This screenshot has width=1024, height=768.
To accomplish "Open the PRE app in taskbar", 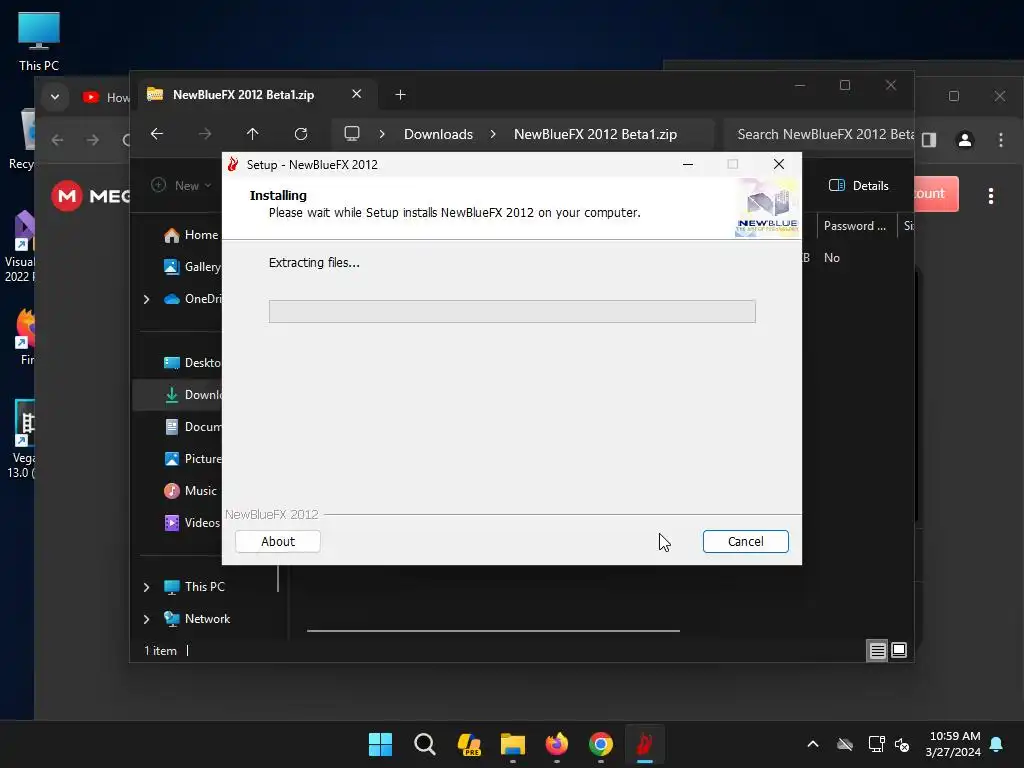I will tap(469, 744).
